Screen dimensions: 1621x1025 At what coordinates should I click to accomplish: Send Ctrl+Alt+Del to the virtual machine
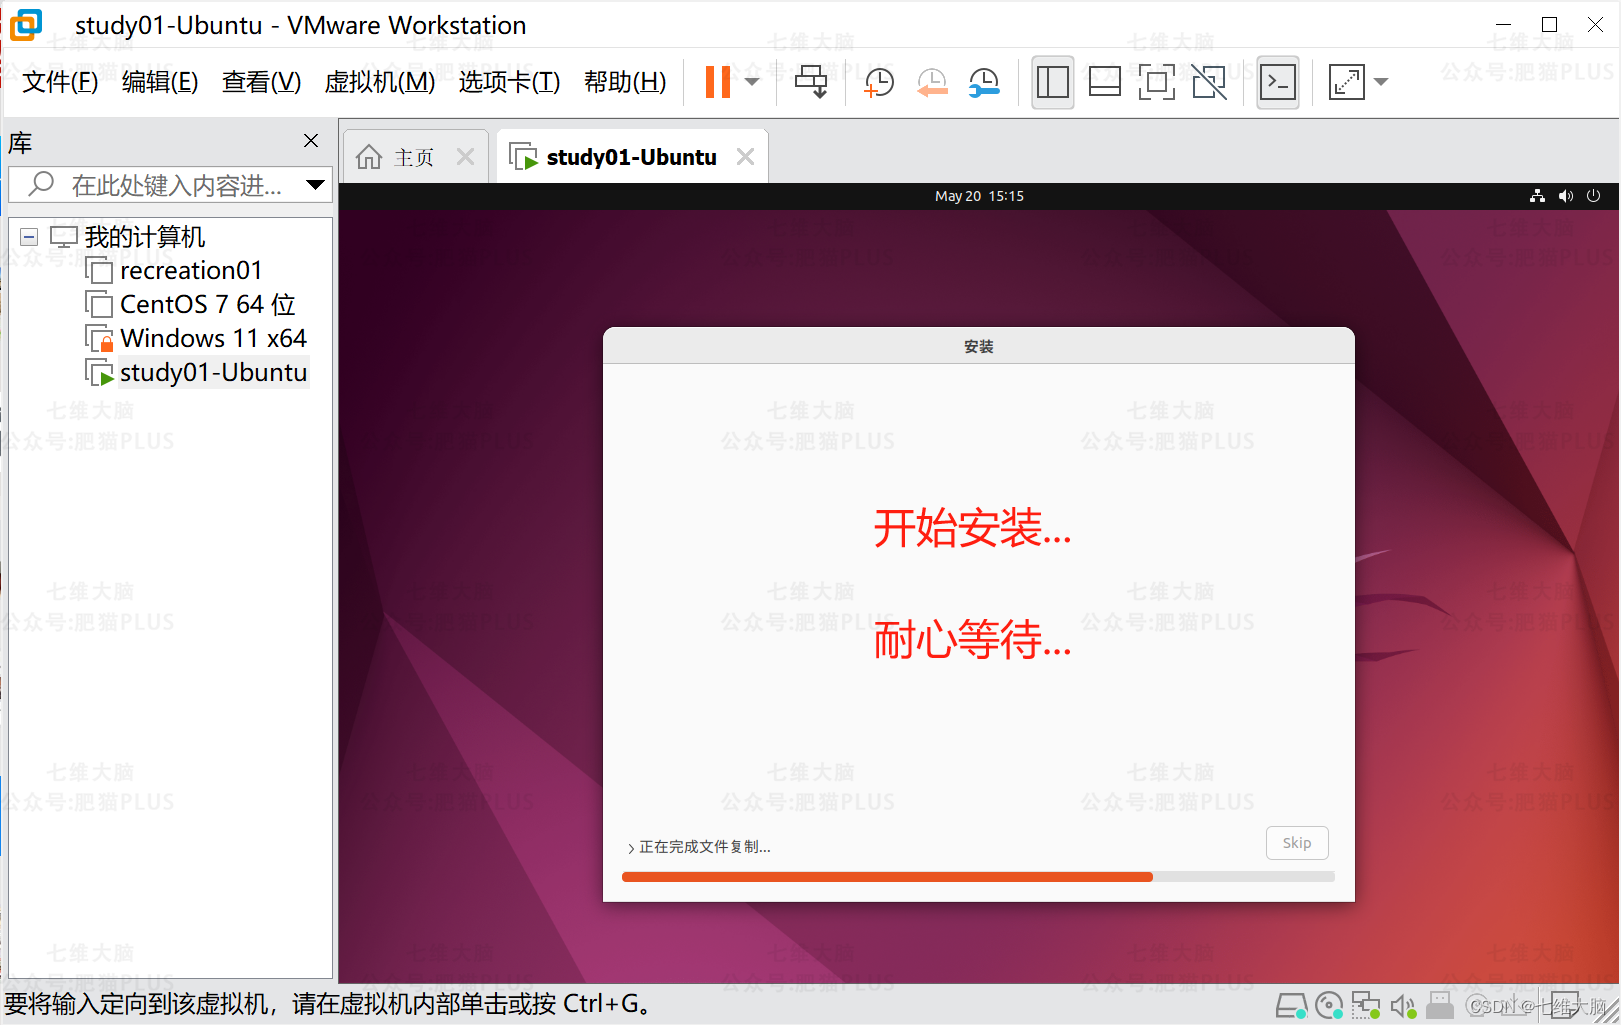coord(811,82)
